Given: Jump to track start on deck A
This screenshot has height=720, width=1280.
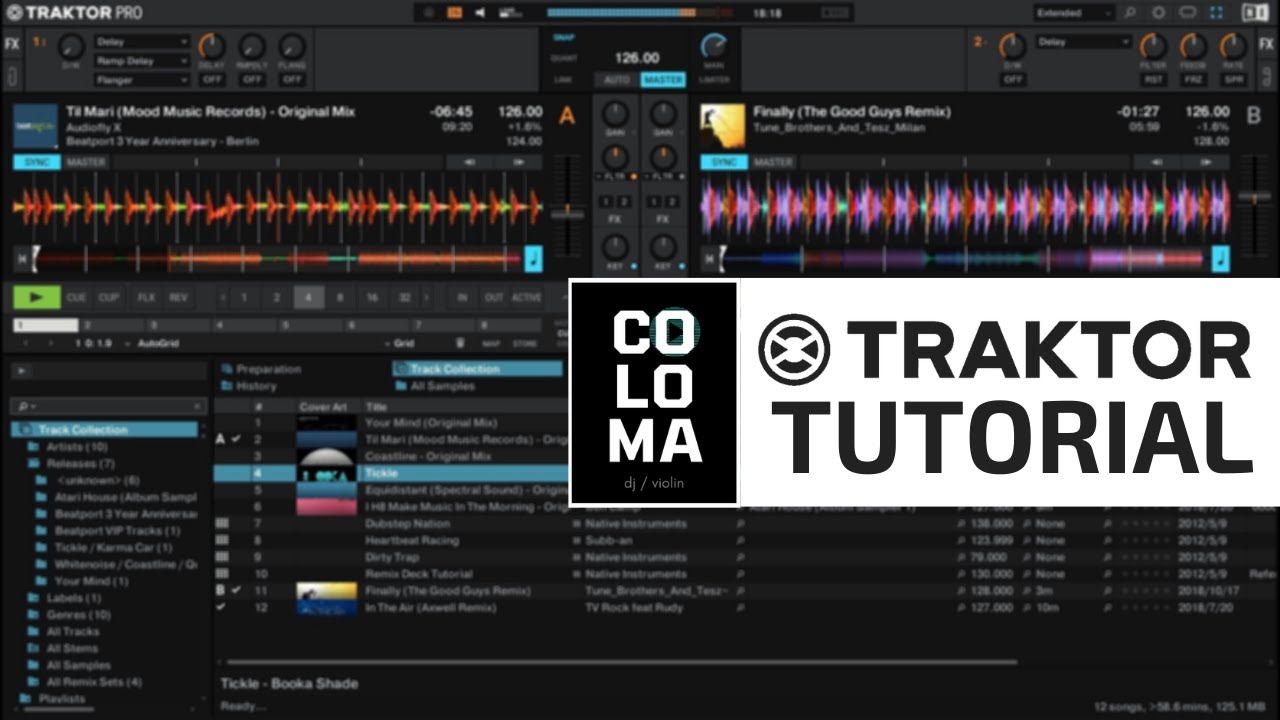Looking at the screenshot, I should tap(21, 259).
